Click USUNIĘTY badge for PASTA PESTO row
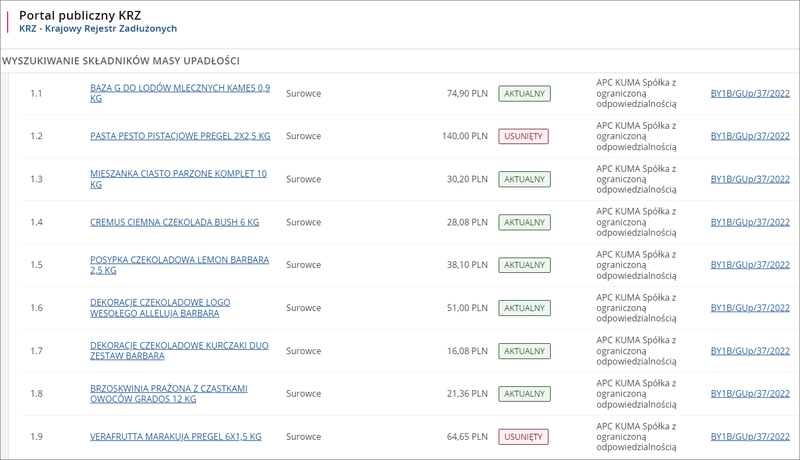The height and width of the screenshot is (460, 800). click(x=524, y=136)
